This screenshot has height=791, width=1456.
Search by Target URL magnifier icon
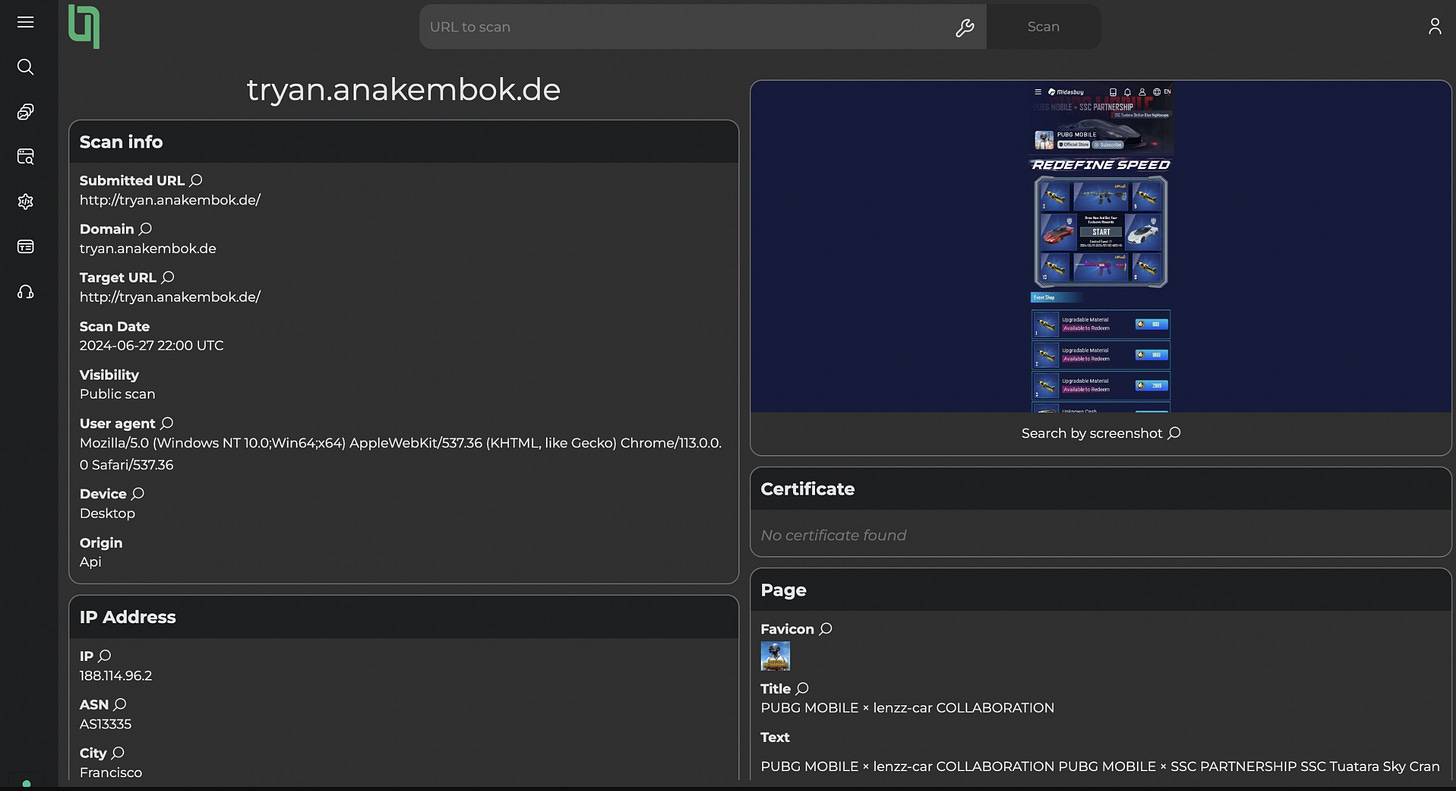click(168, 277)
